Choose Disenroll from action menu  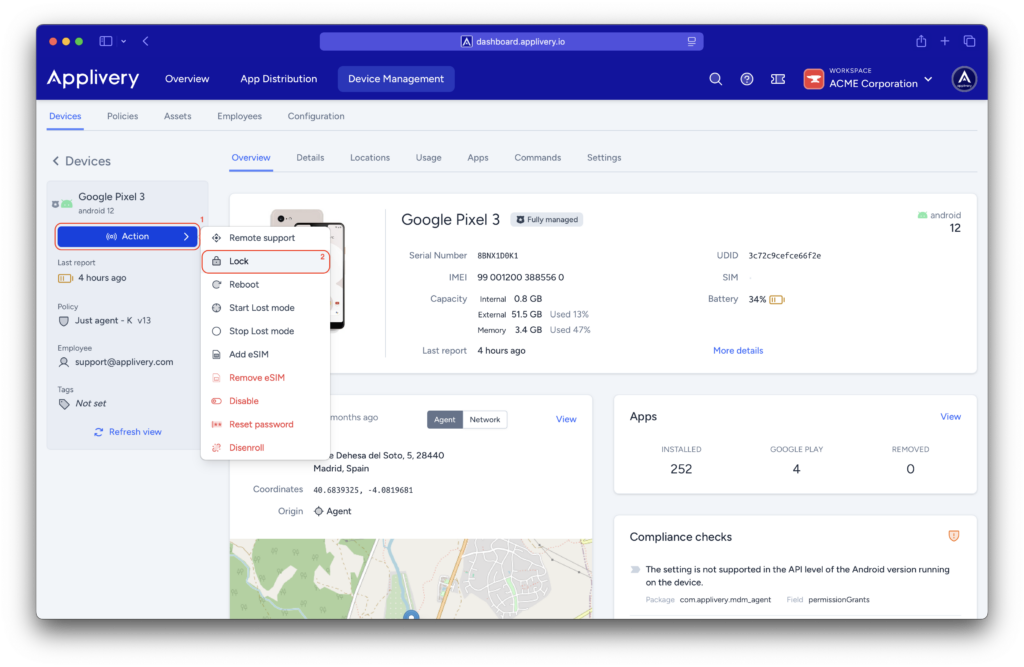265,447
